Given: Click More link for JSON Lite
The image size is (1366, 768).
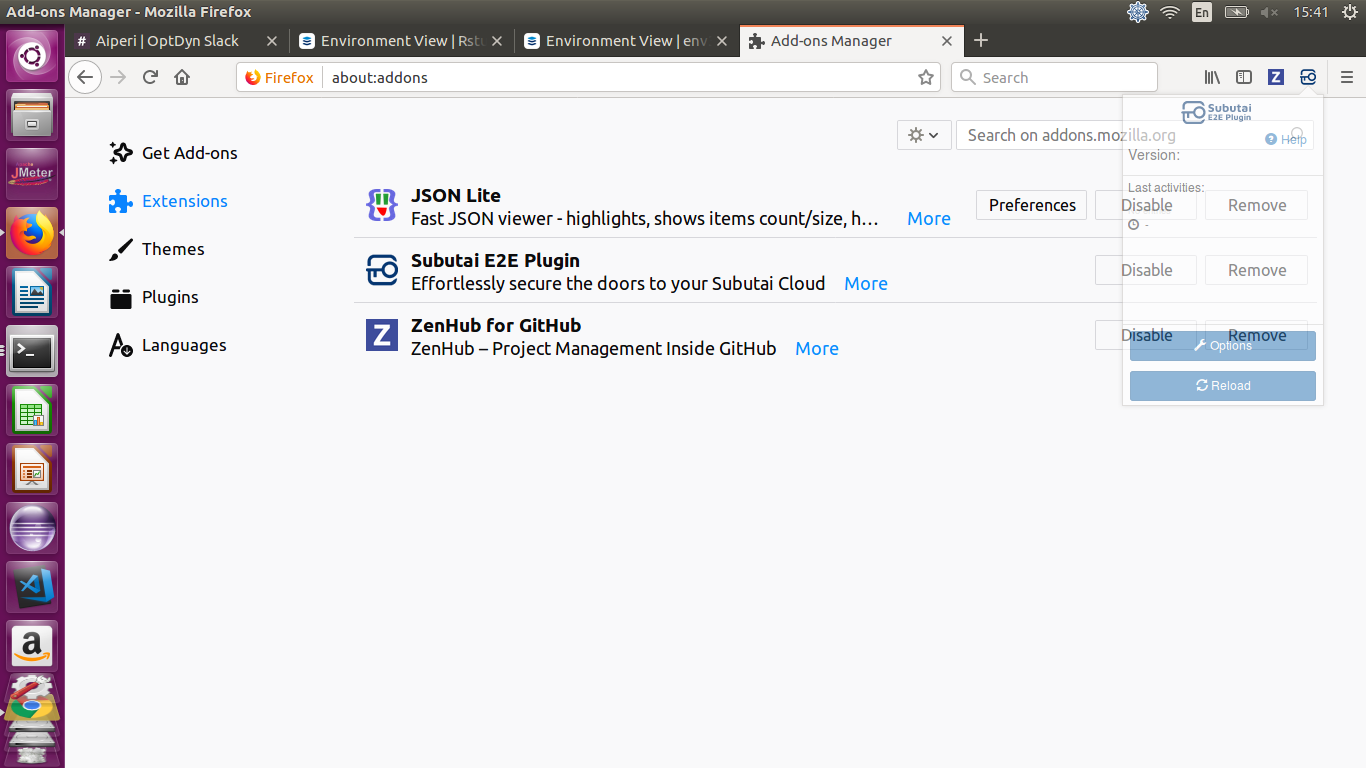Looking at the screenshot, I should coord(929,219).
